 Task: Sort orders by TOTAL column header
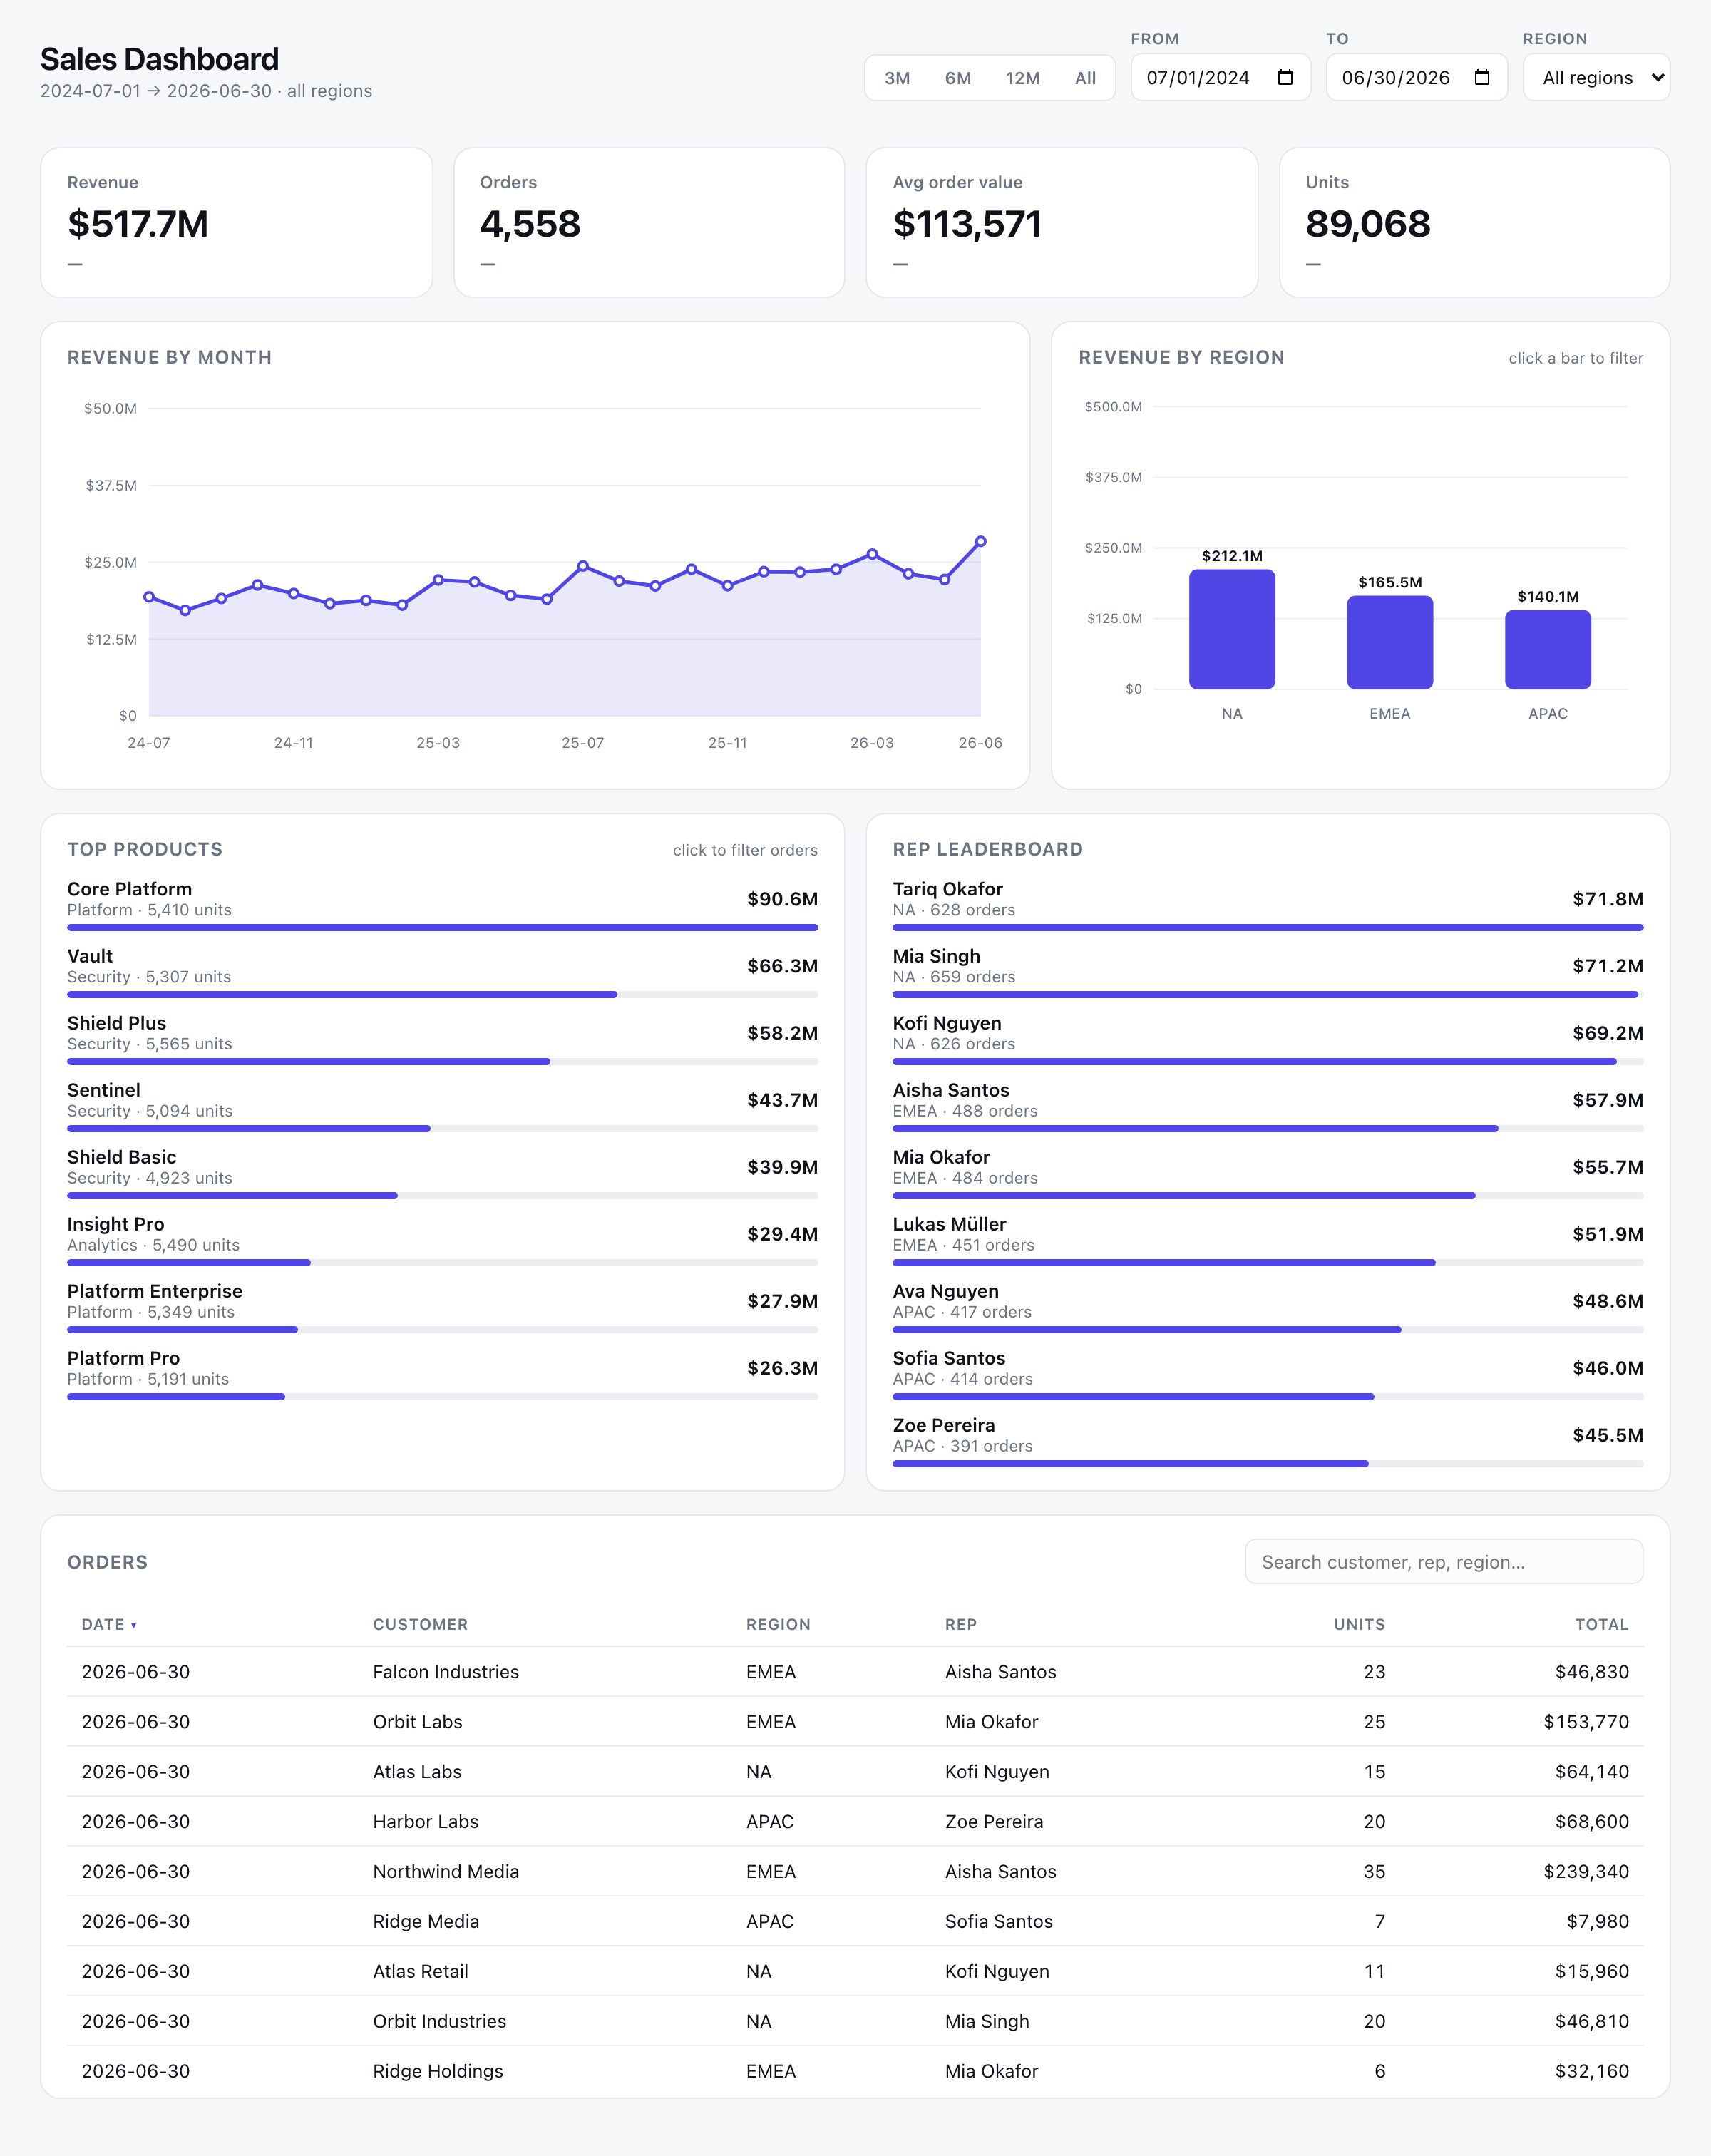[1601, 1624]
